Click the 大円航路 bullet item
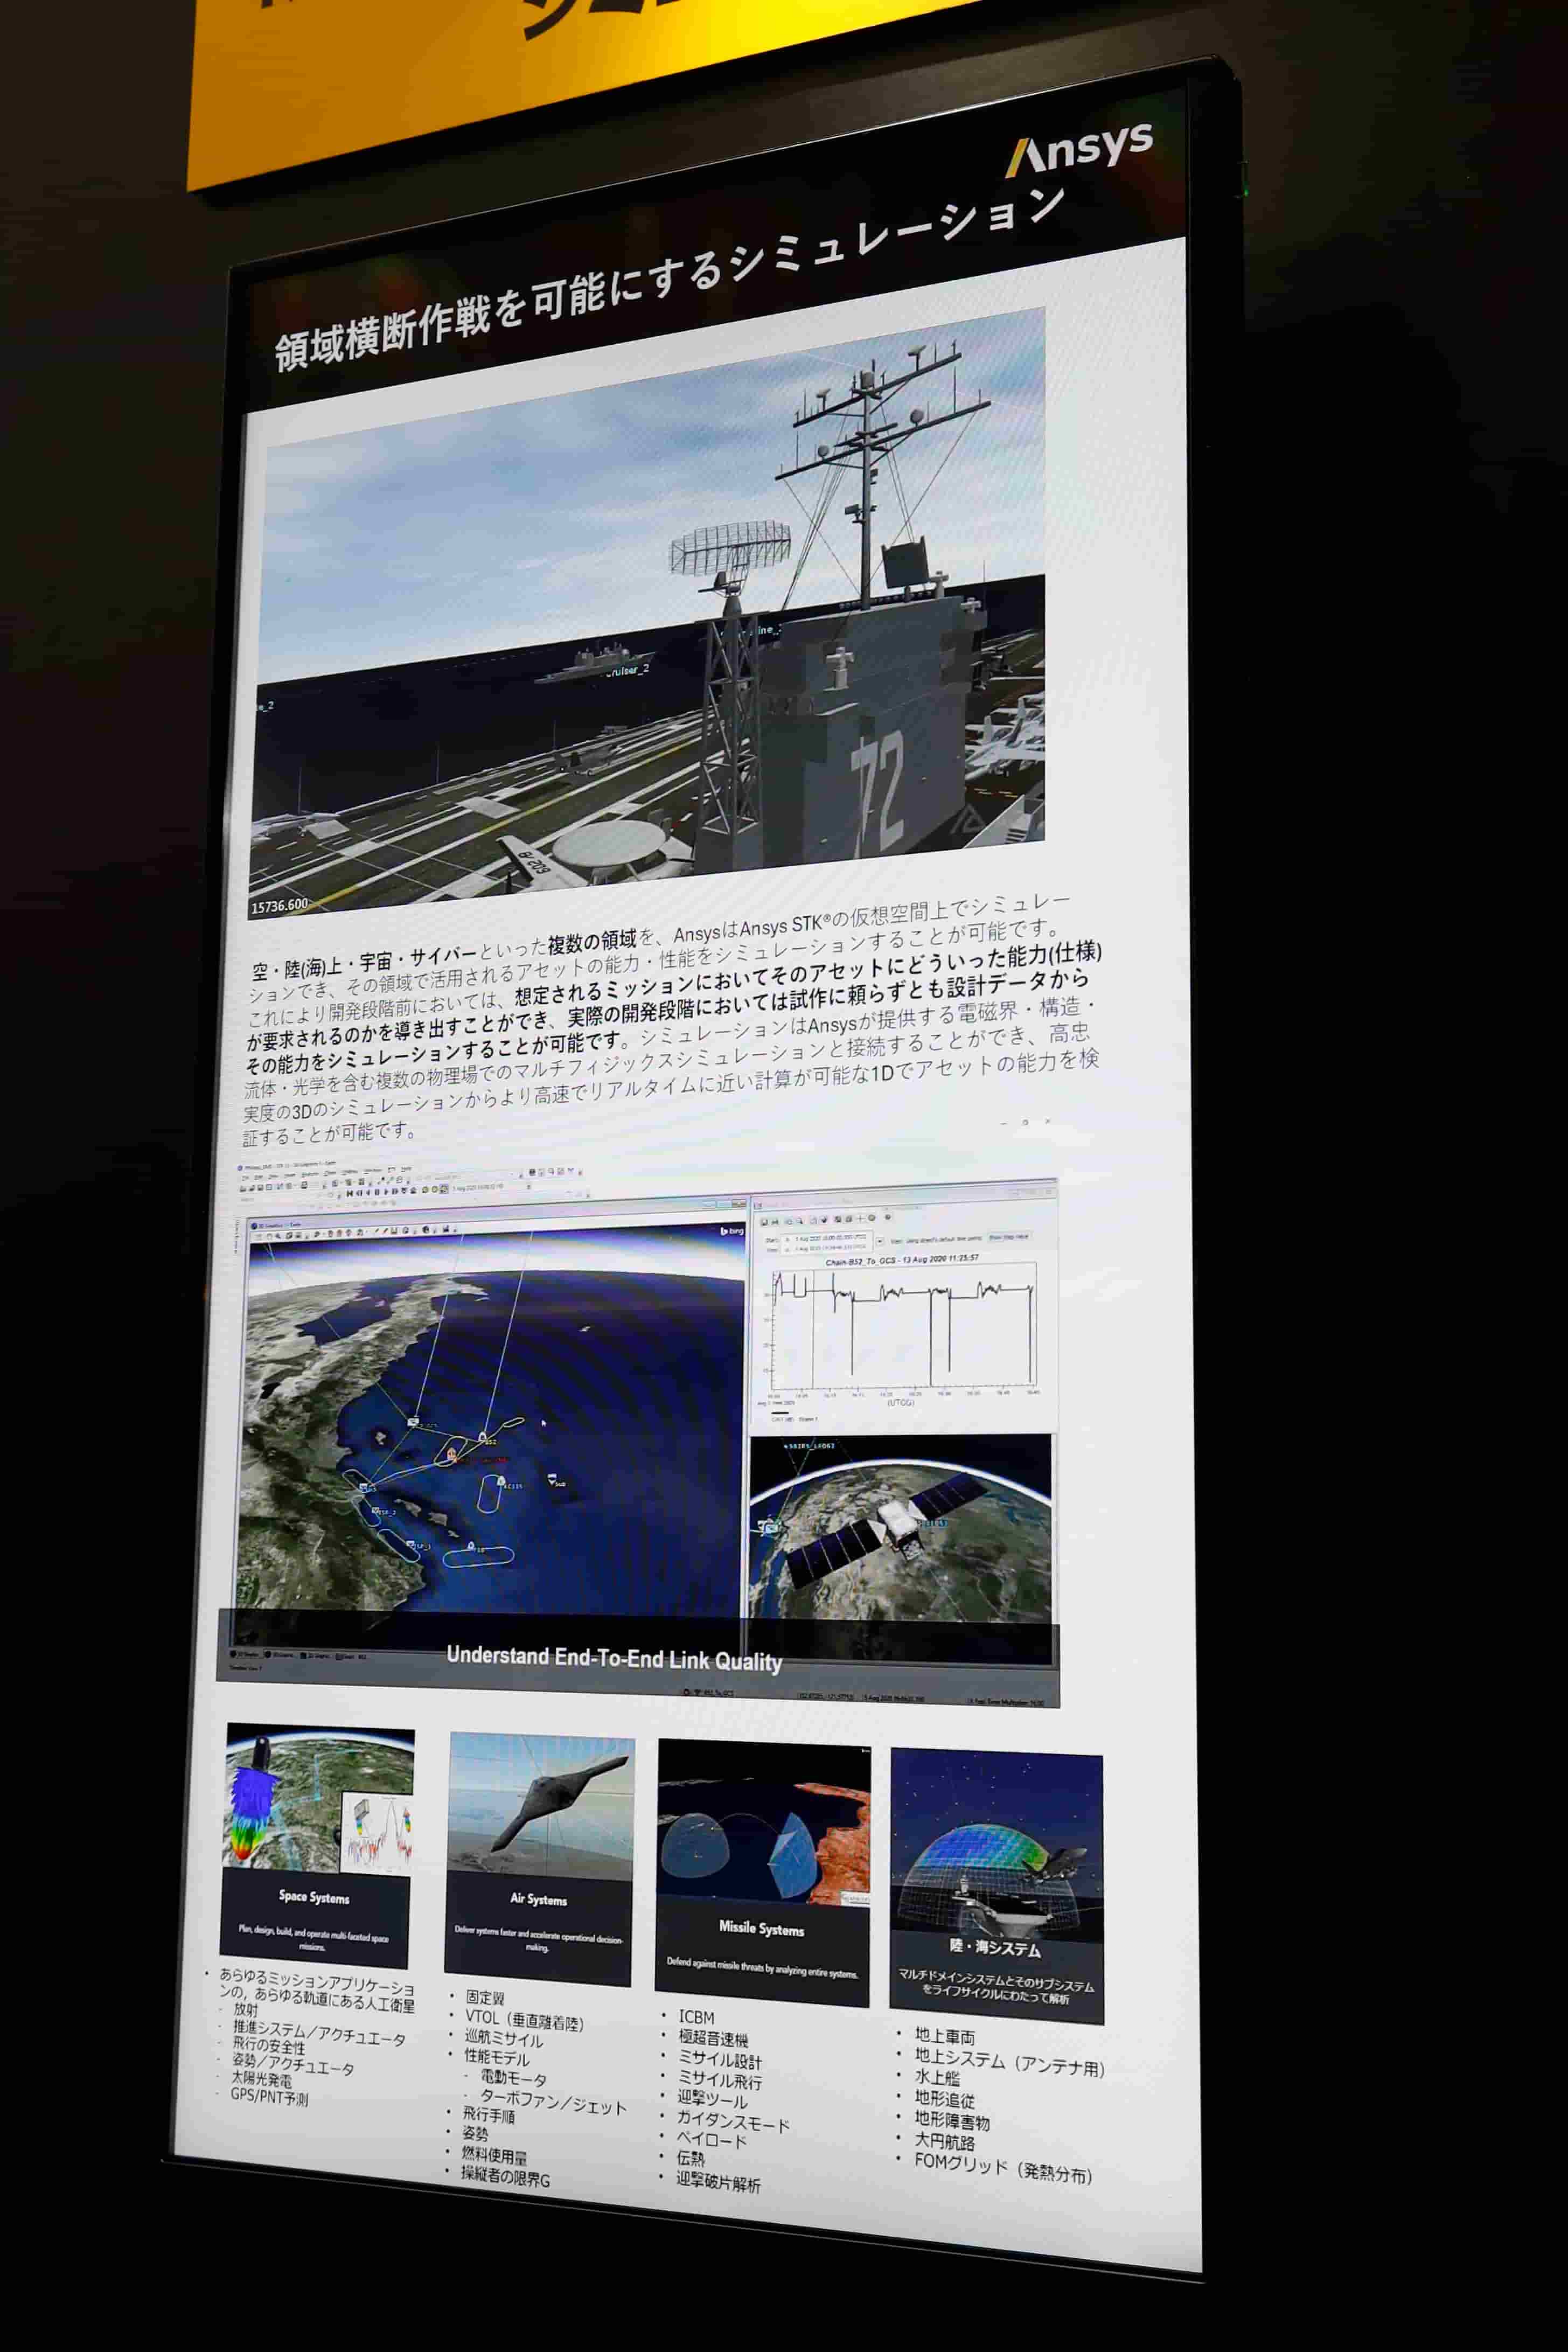The height and width of the screenshot is (2352, 1568). pos(944,2143)
